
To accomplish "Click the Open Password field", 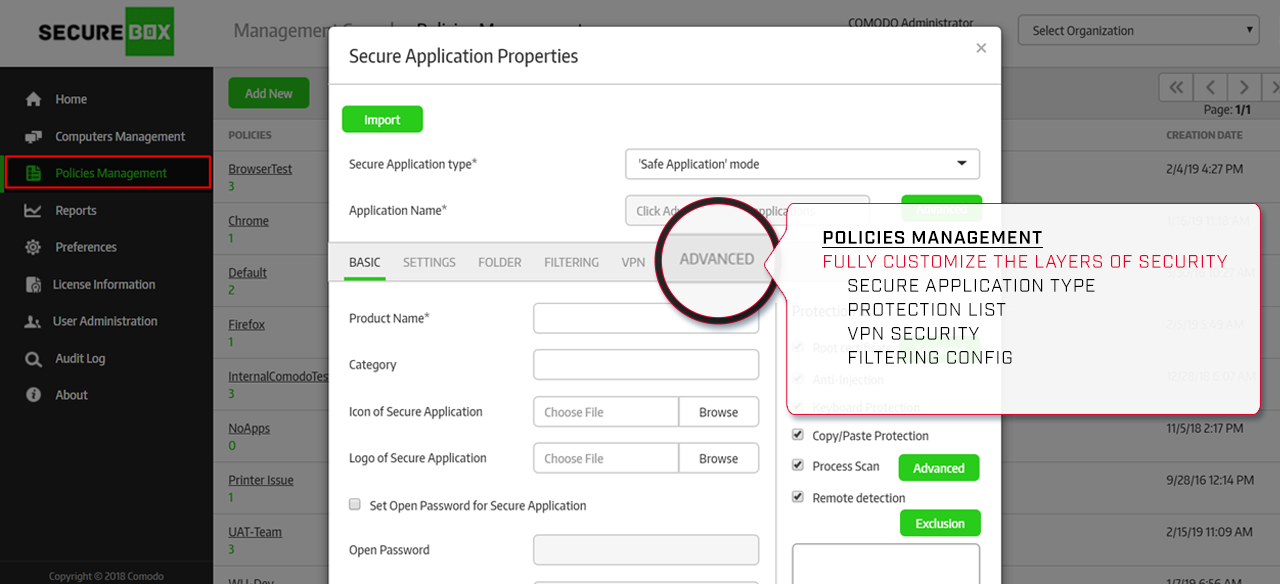I will click(x=646, y=550).
